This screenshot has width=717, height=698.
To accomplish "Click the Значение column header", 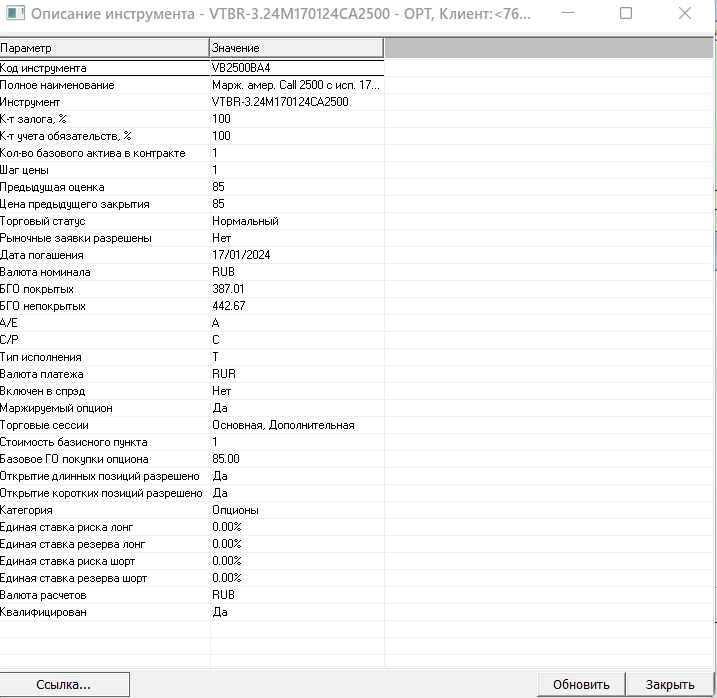I will [x=296, y=48].
